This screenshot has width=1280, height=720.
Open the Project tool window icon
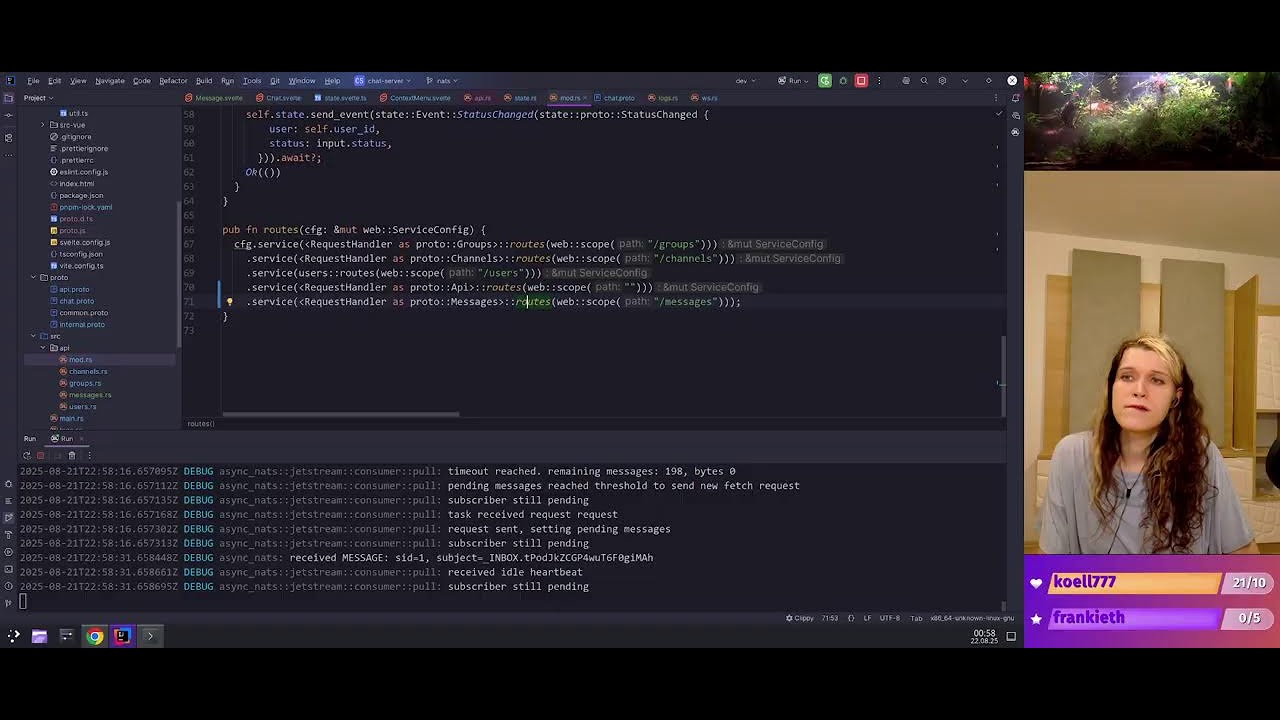coord(8,98)
